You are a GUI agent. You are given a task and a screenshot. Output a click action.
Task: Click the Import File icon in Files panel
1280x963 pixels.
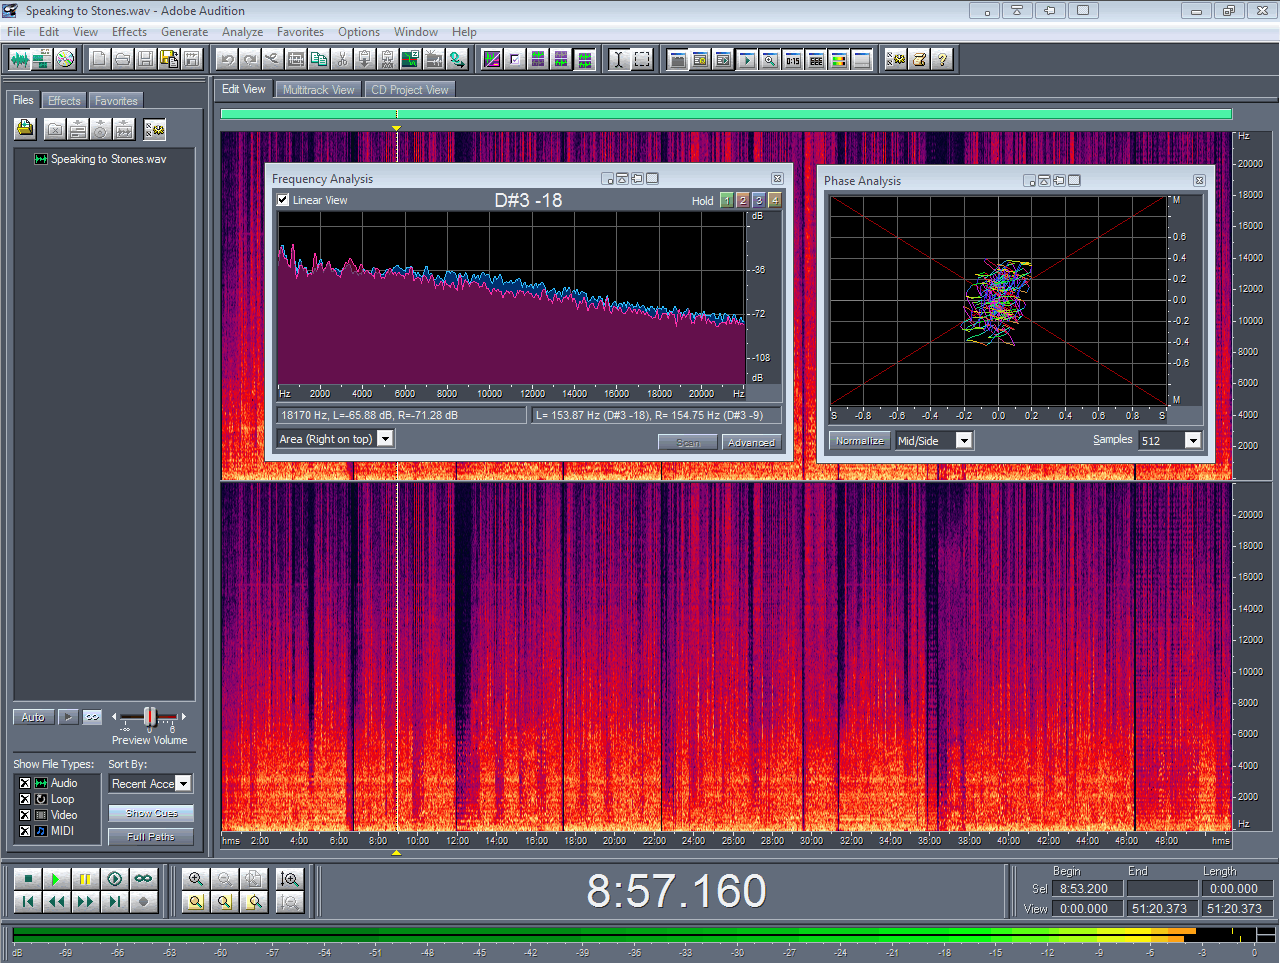[25, 129]
